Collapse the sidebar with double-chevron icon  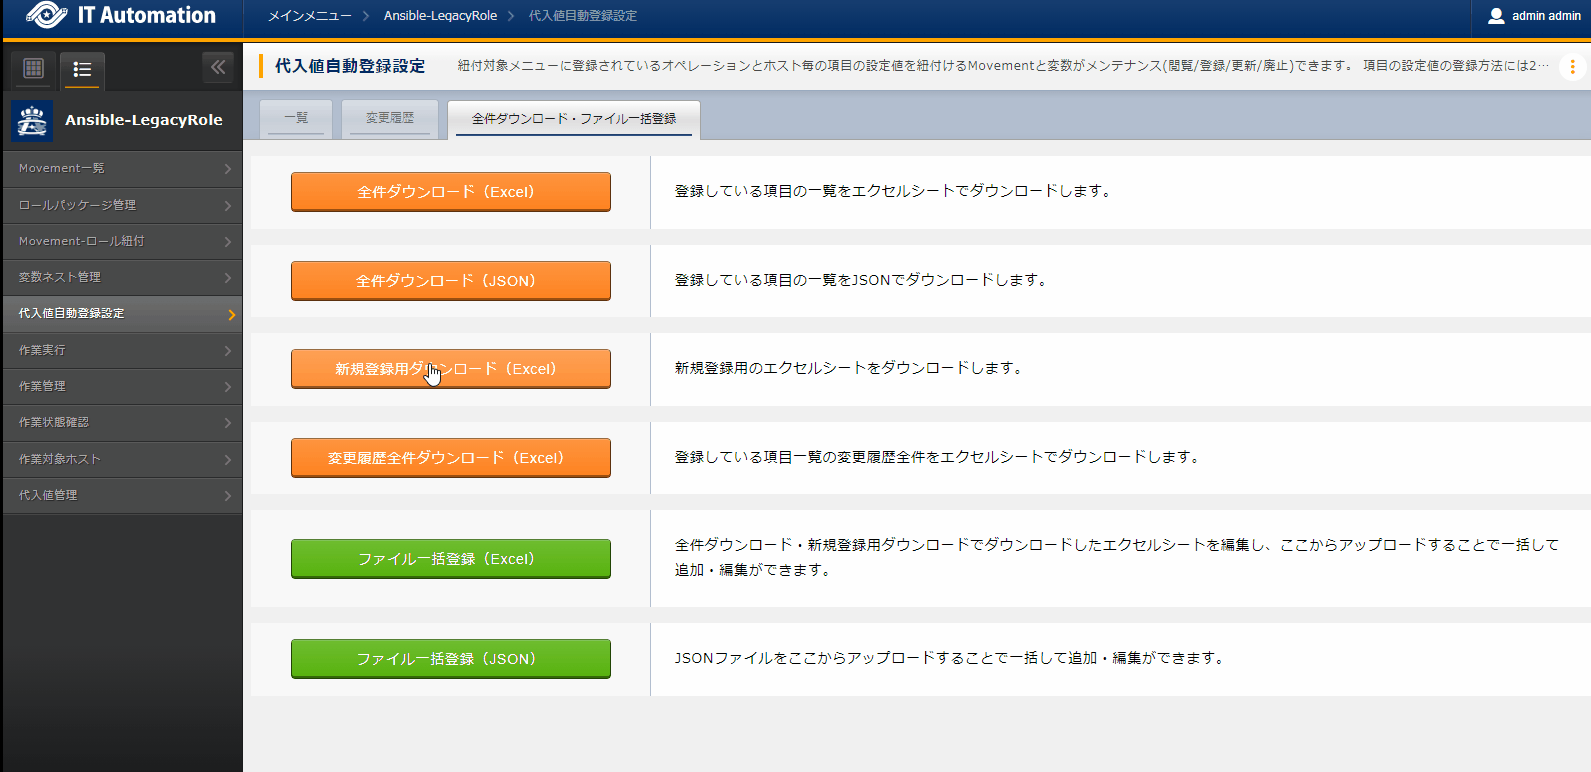click(218, 67)
